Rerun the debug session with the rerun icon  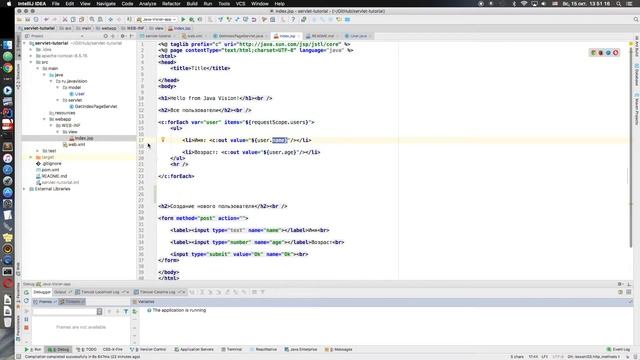pyautogui.click(x=27, y=292)
